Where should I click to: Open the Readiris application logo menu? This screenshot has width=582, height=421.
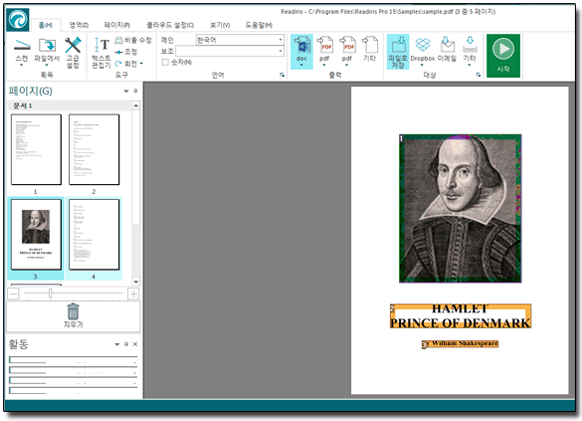tap(17, 20)
